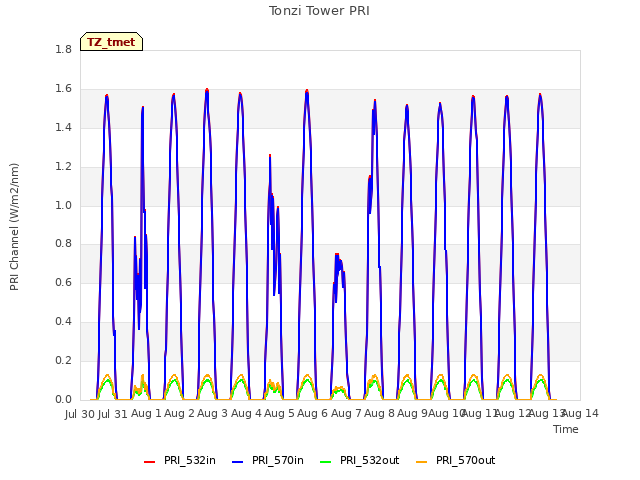Click the Aug 6 x-axis date label
Screen dimensions: 640x480
313,414
